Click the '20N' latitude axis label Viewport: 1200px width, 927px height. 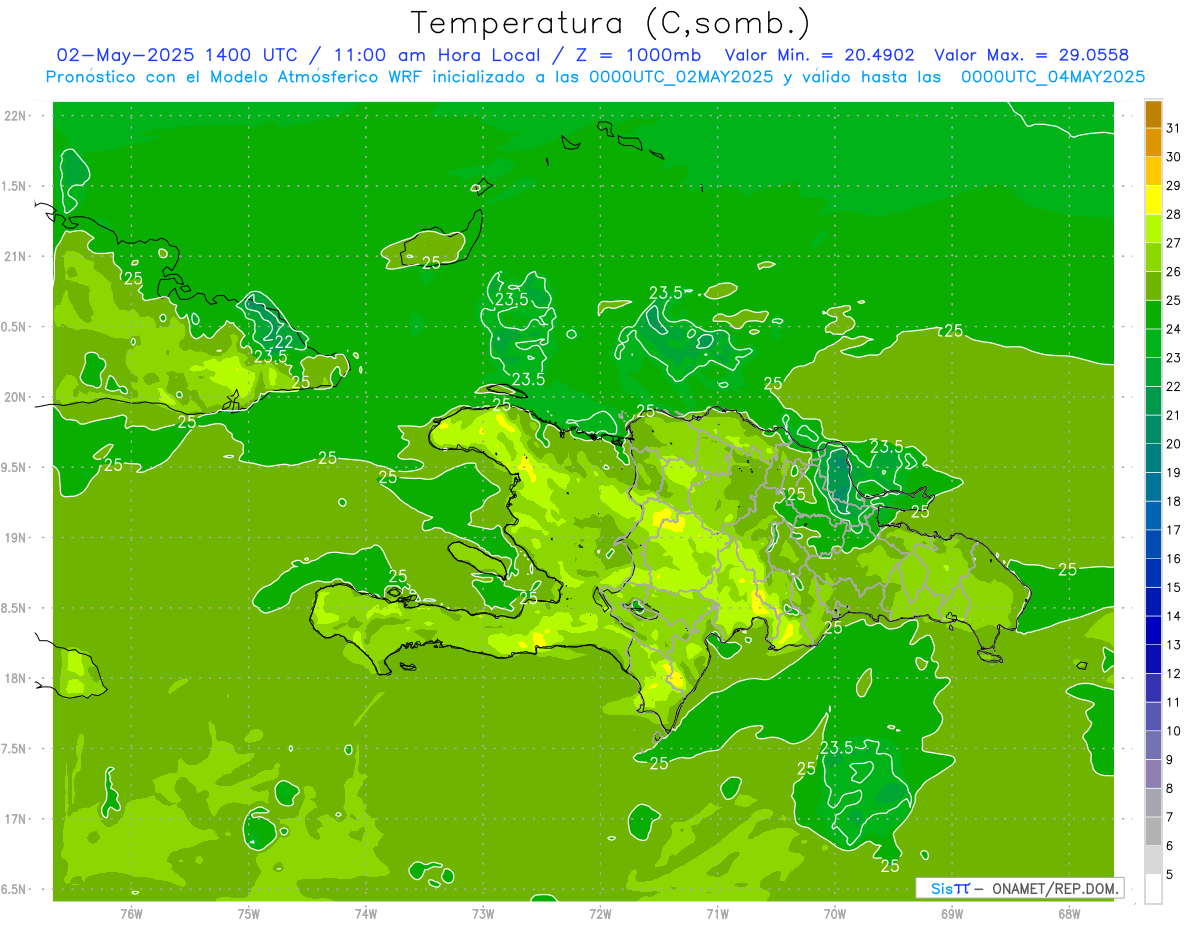[x=15, y=397]
